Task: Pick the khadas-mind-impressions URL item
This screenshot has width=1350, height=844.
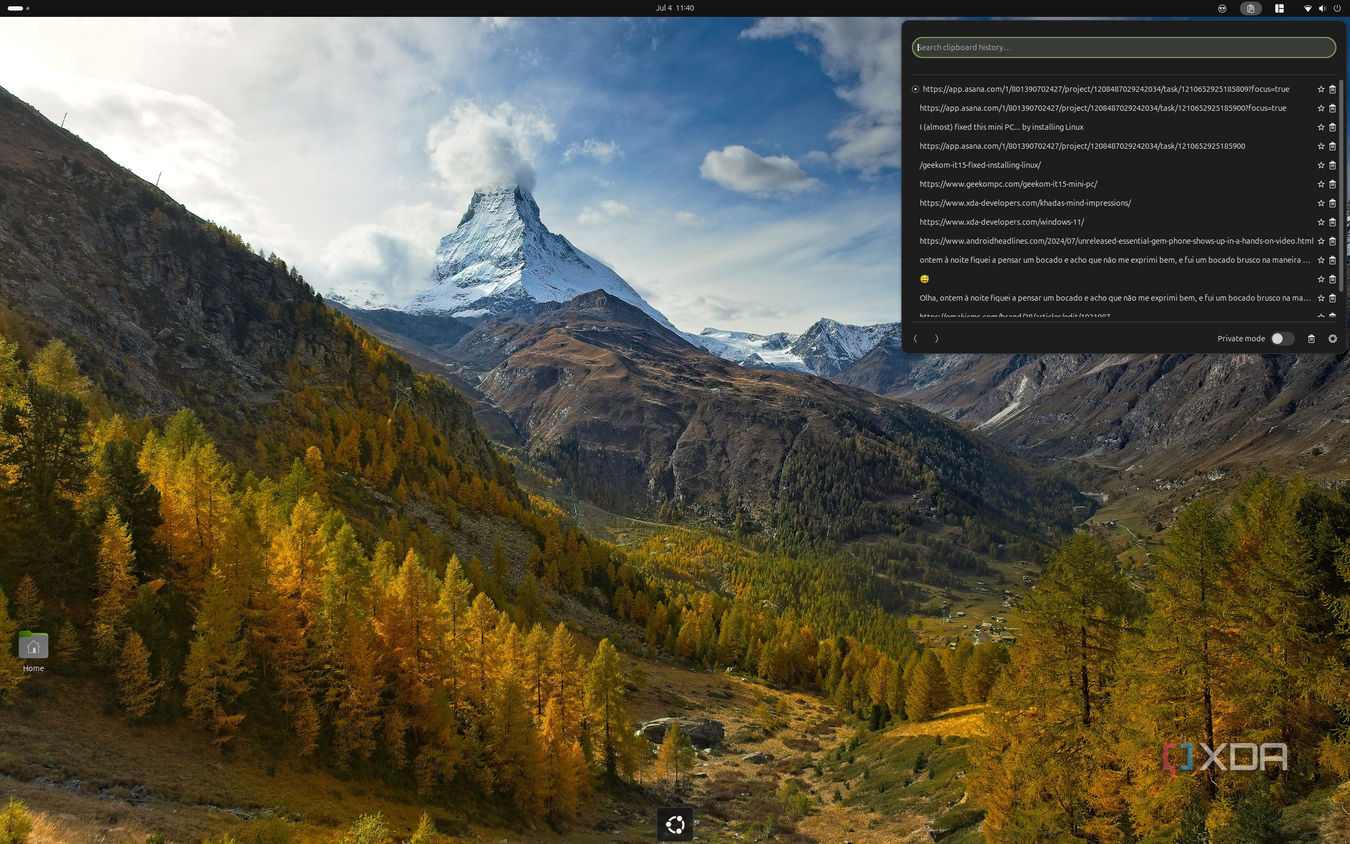Action: (1025, 203)
